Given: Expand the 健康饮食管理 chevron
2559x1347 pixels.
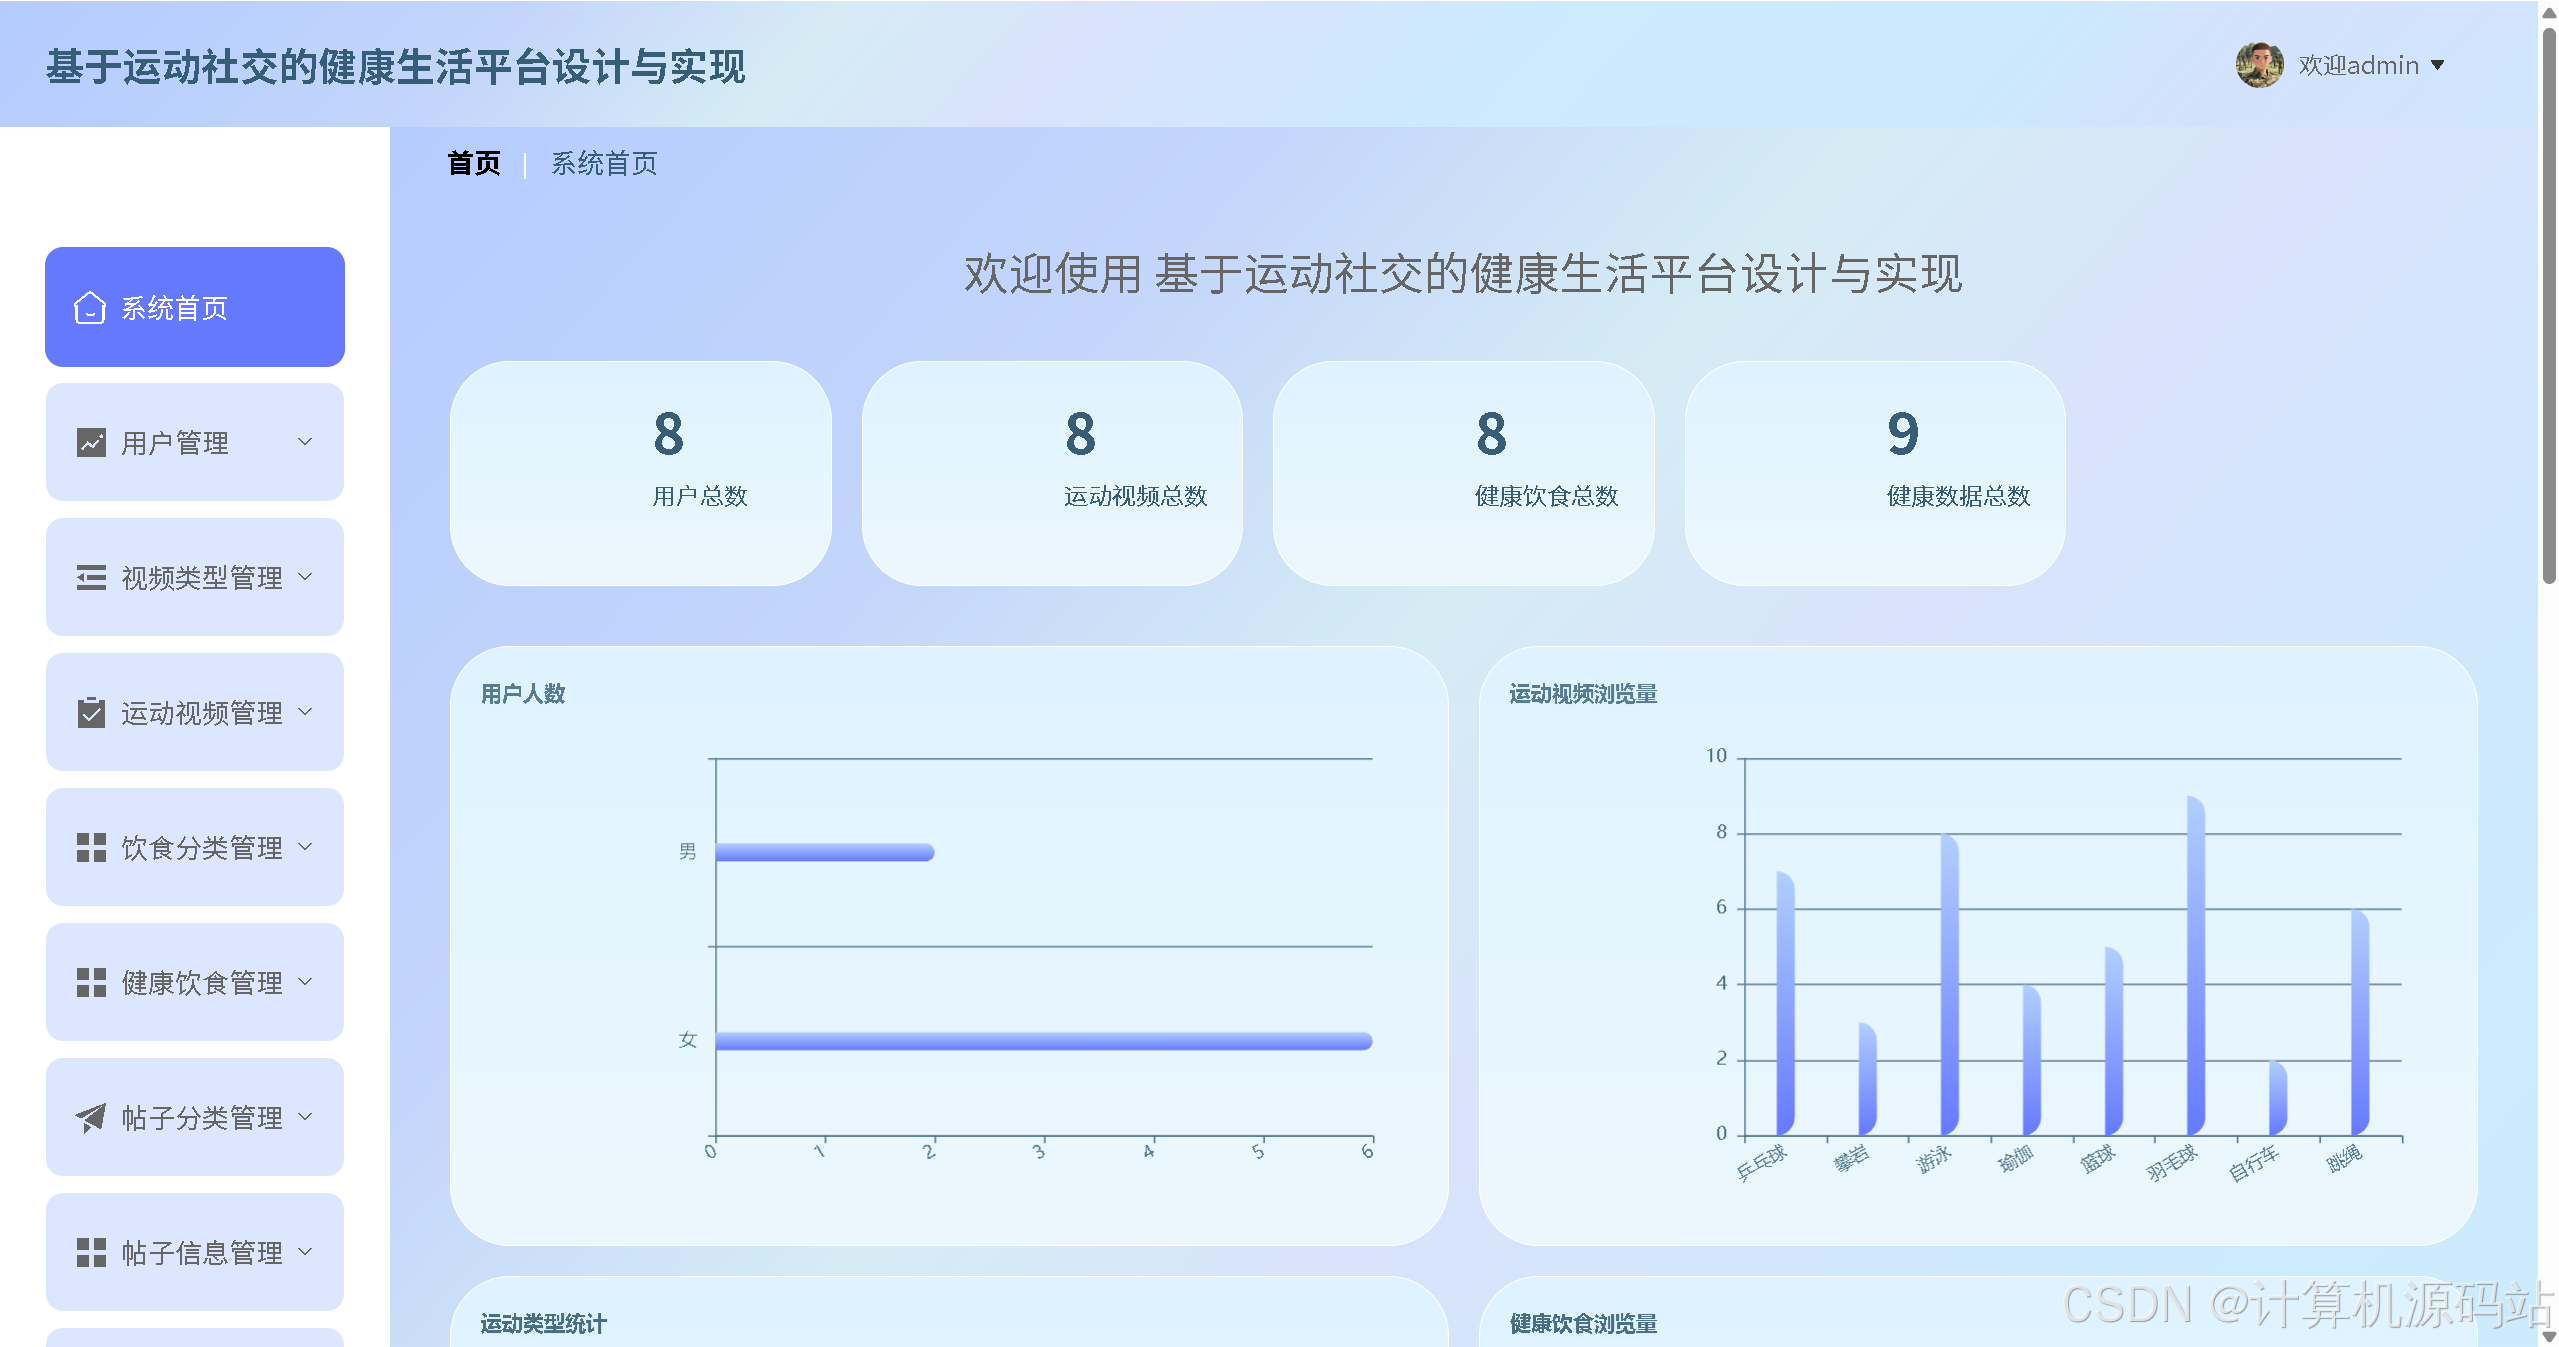Looking at the screenshot, I should [305, 981].
